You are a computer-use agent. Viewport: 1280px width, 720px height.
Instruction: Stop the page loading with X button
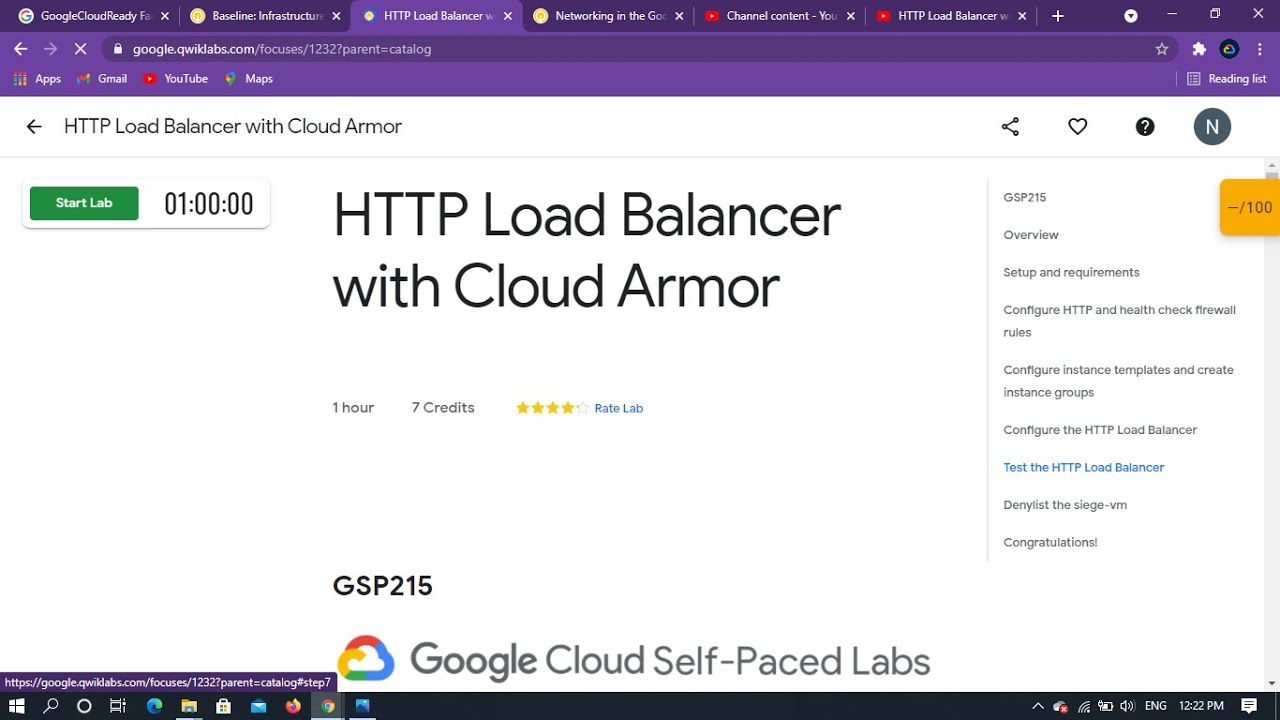pos(81,49)
